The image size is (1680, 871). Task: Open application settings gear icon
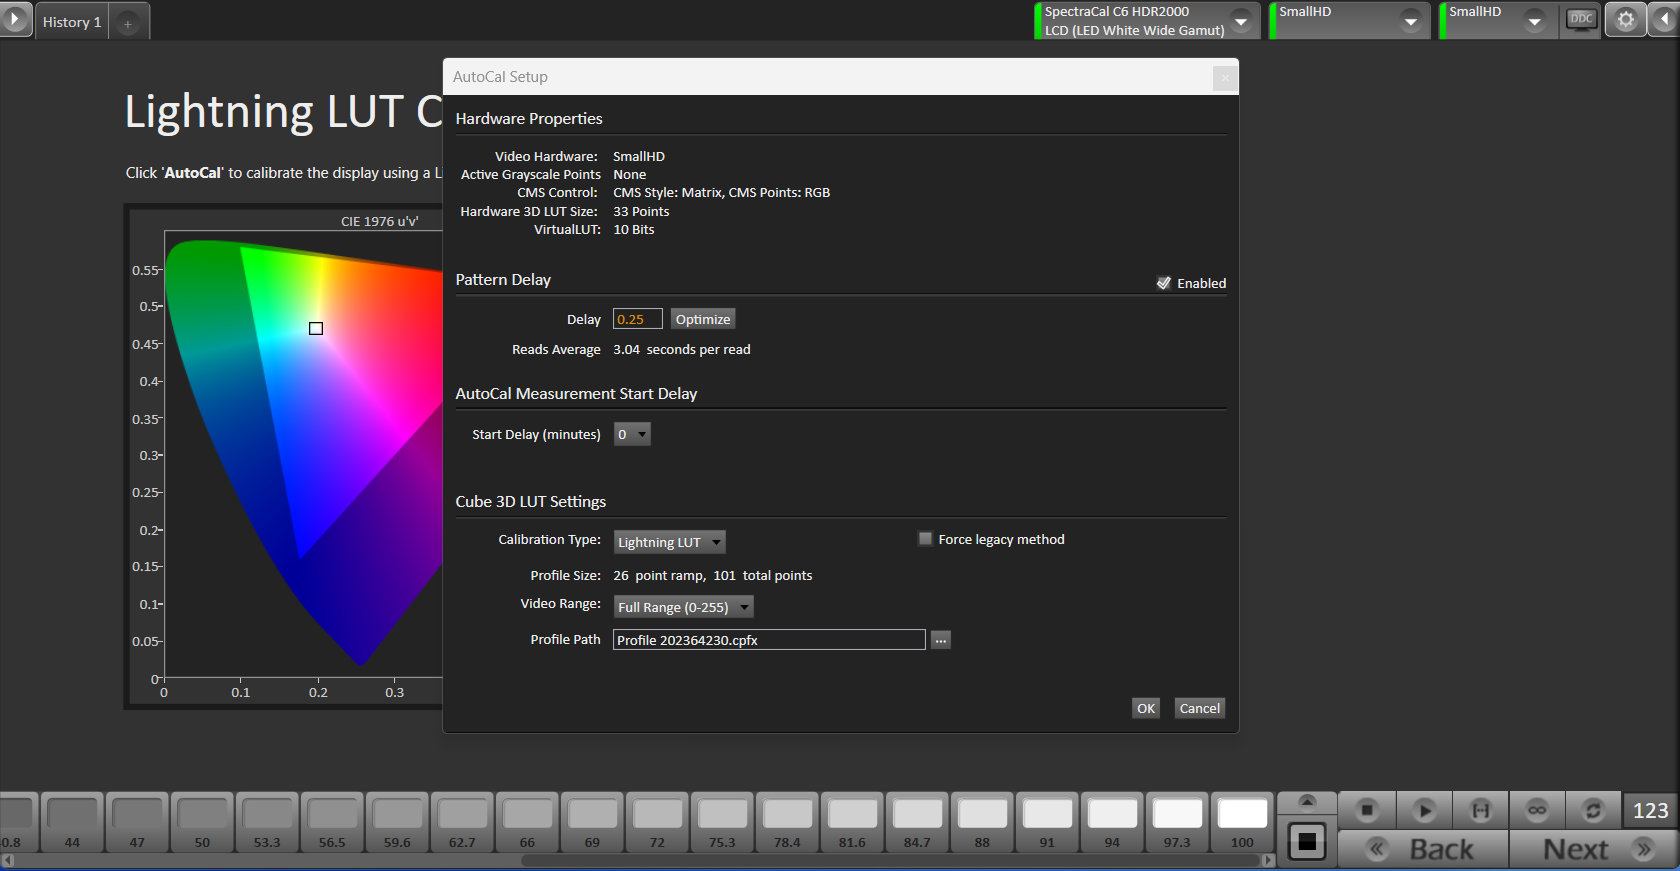tap(1626, 19)
